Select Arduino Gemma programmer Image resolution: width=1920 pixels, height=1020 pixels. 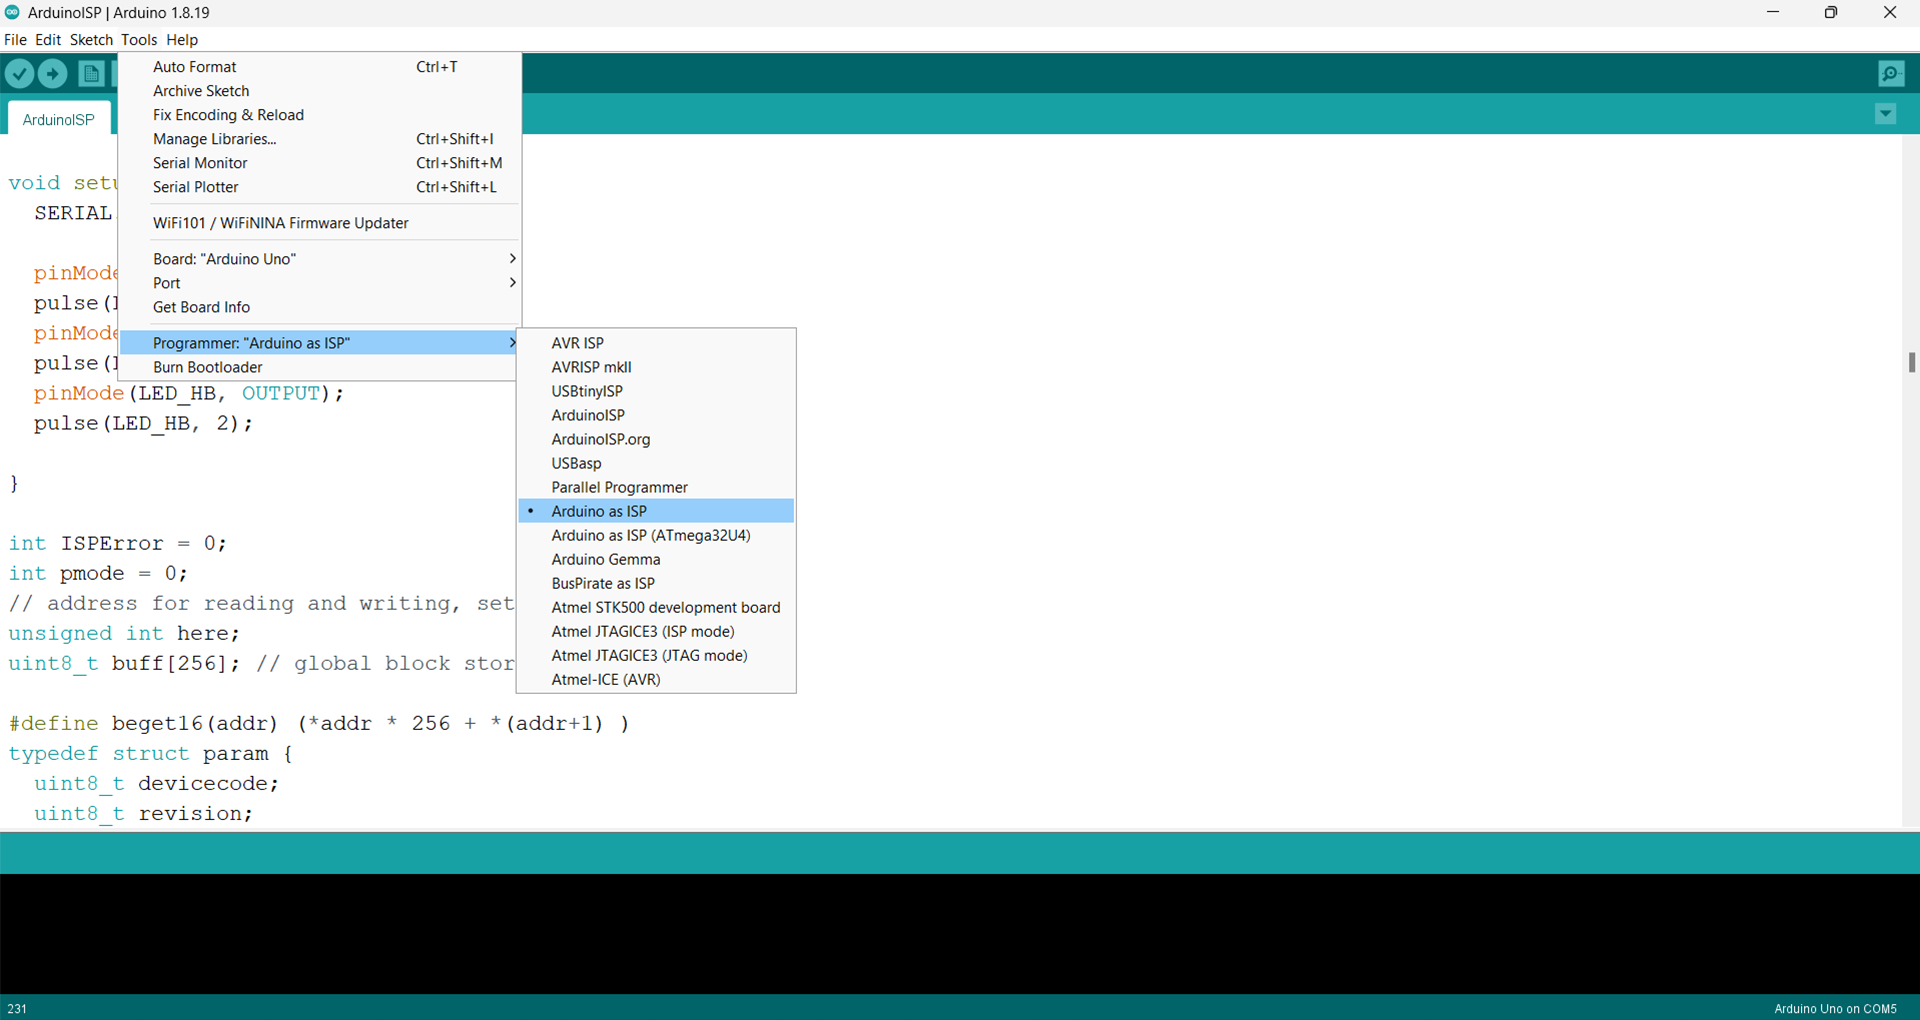[656, 559]
